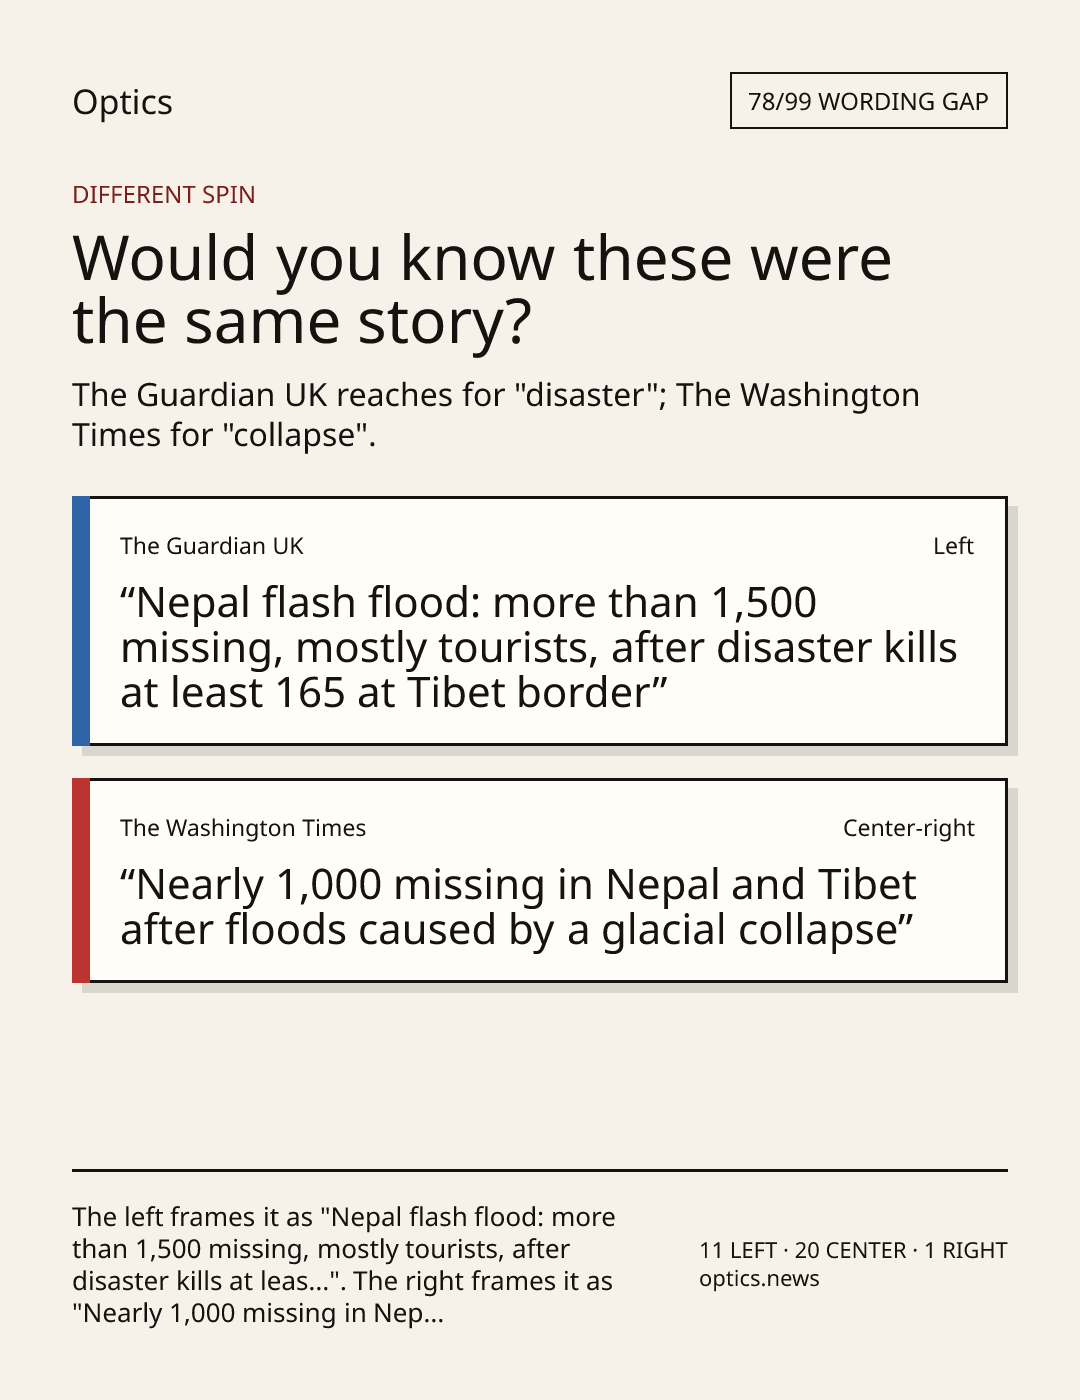Click The Washington Times source name
This screenshot has height=1400, width=1080.
[x=243, y=827]
